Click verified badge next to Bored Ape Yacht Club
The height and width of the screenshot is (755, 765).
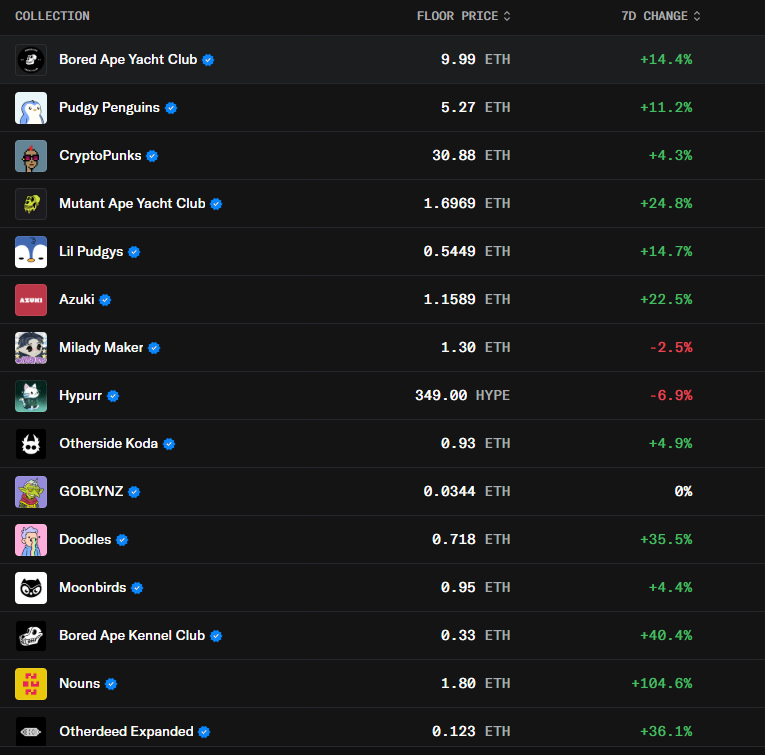pyautogui.click(x=208, y=60)
